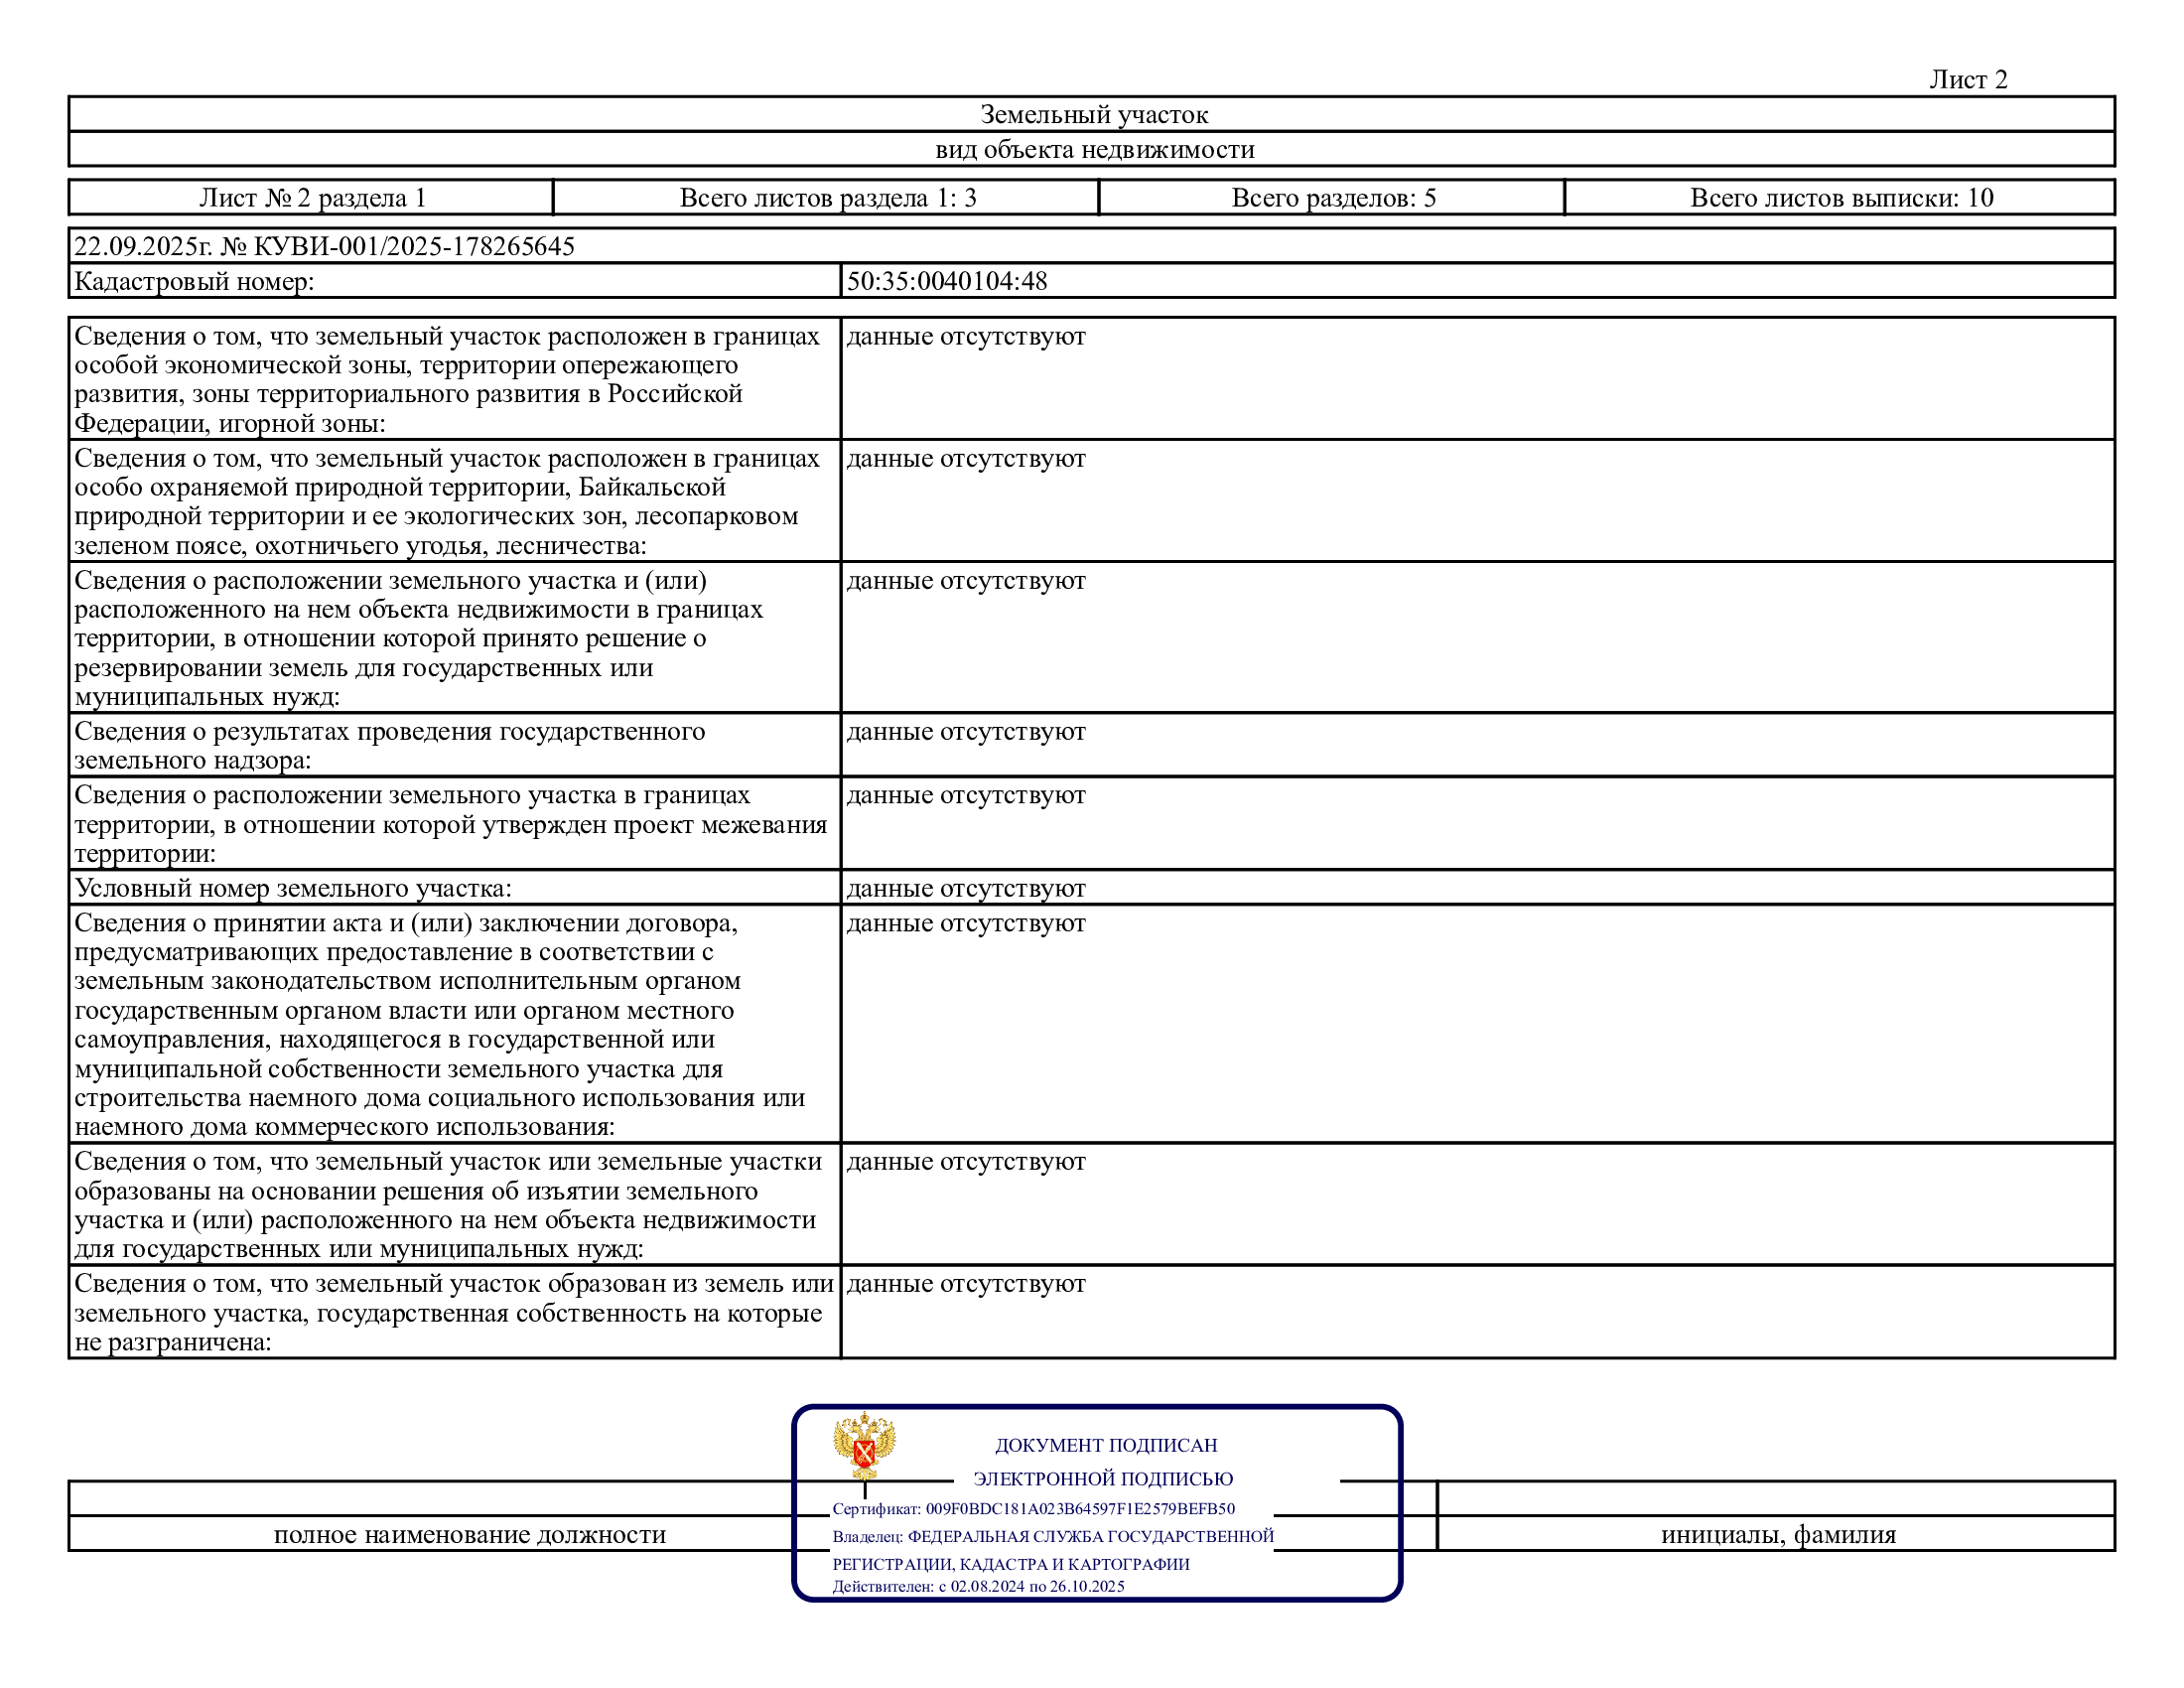Screen dimensions: 2184x1688
Task: Click the 'инициалы, фамилия' signature field
Action: click(1777, 1535)
